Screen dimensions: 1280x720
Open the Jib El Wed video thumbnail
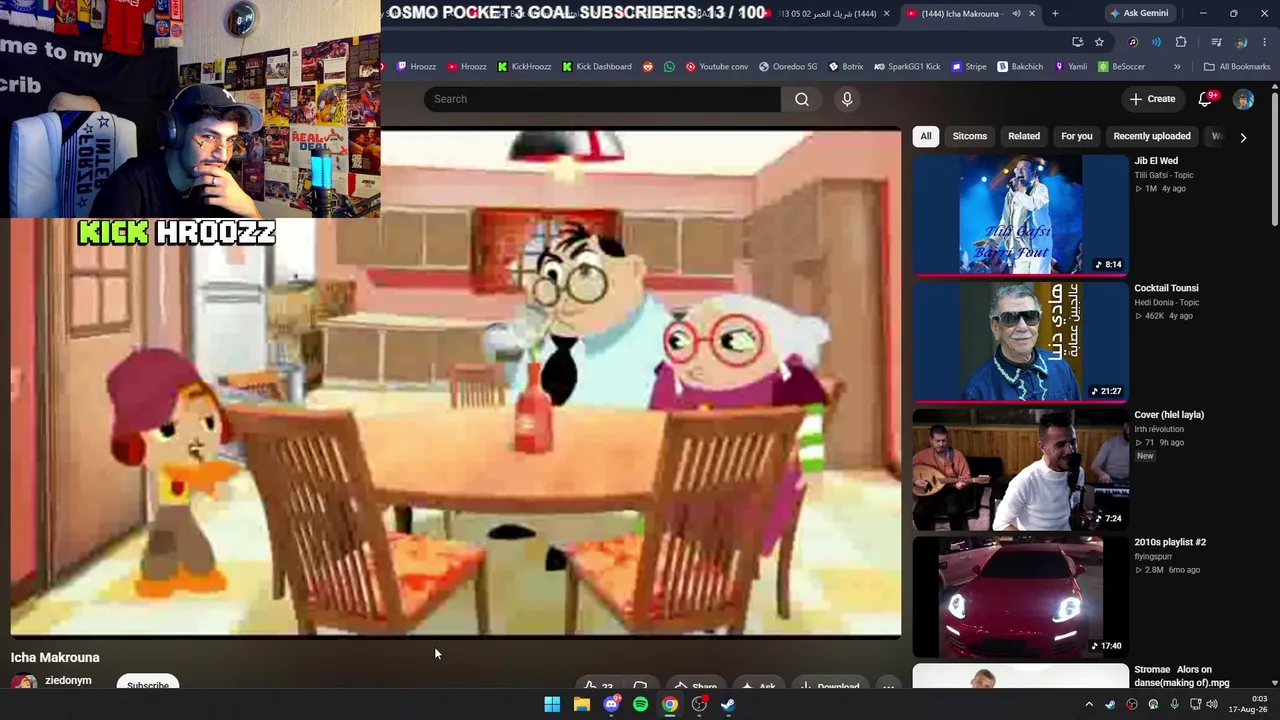tap(1020, 214)
